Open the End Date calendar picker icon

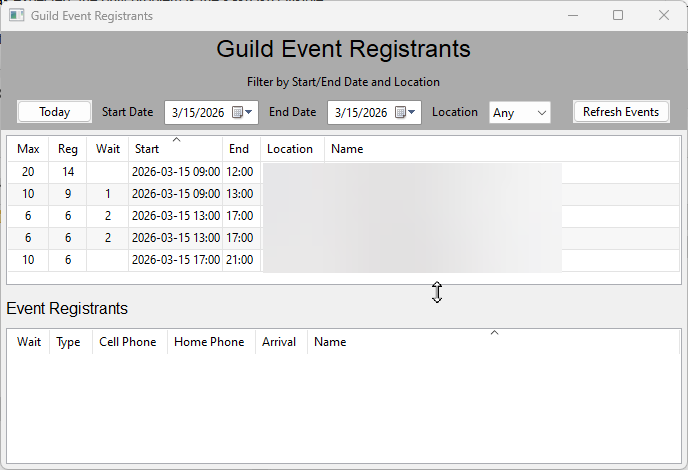405,112
